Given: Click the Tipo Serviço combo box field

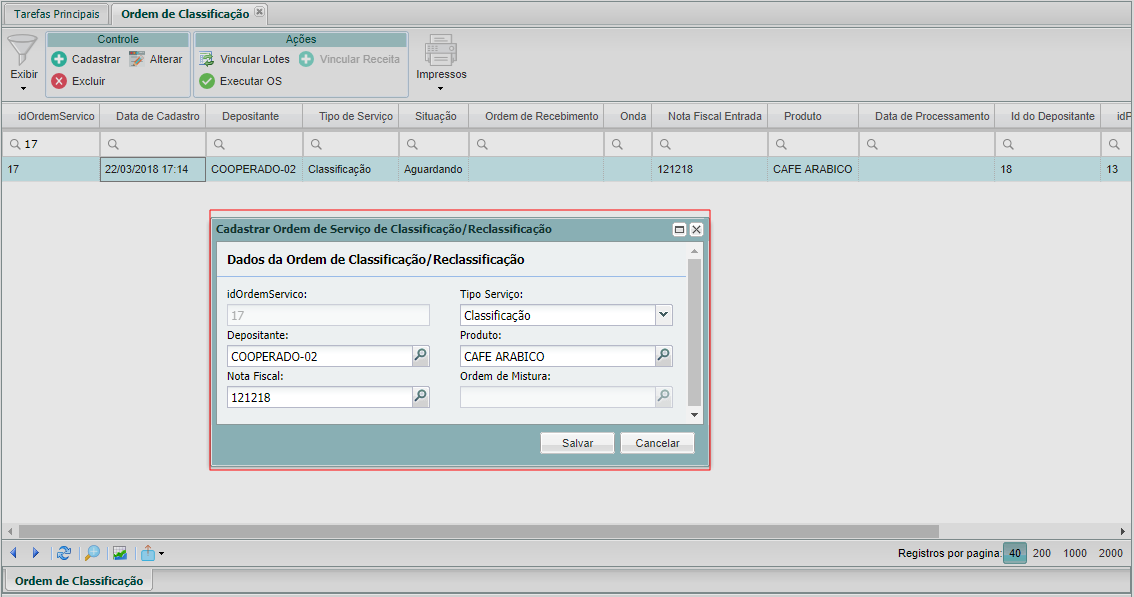Looking at the screenshot, I should click(x=558, y=315).
